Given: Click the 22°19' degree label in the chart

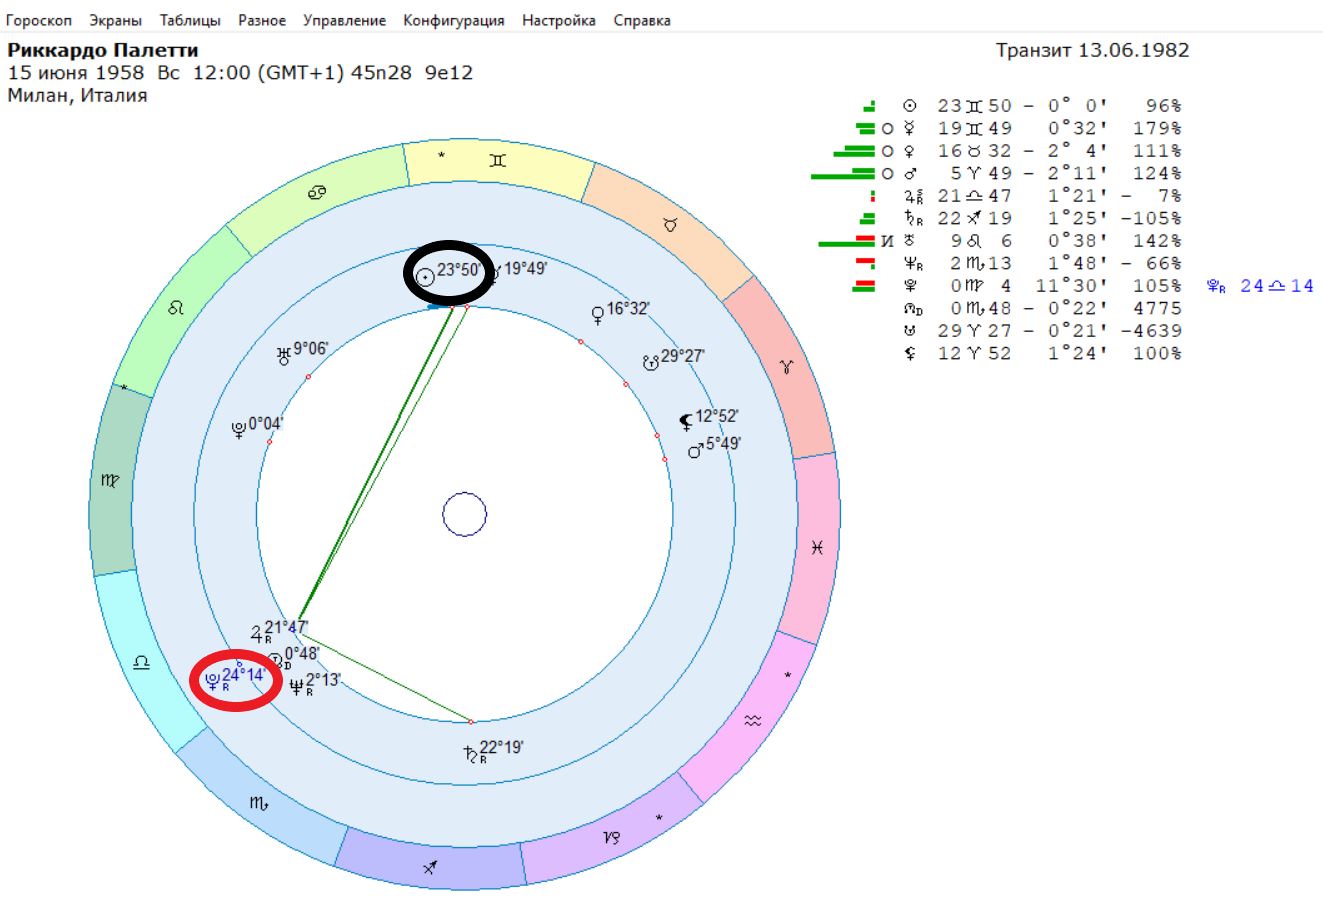Looking at the screenshot, I should pos(502,747).
